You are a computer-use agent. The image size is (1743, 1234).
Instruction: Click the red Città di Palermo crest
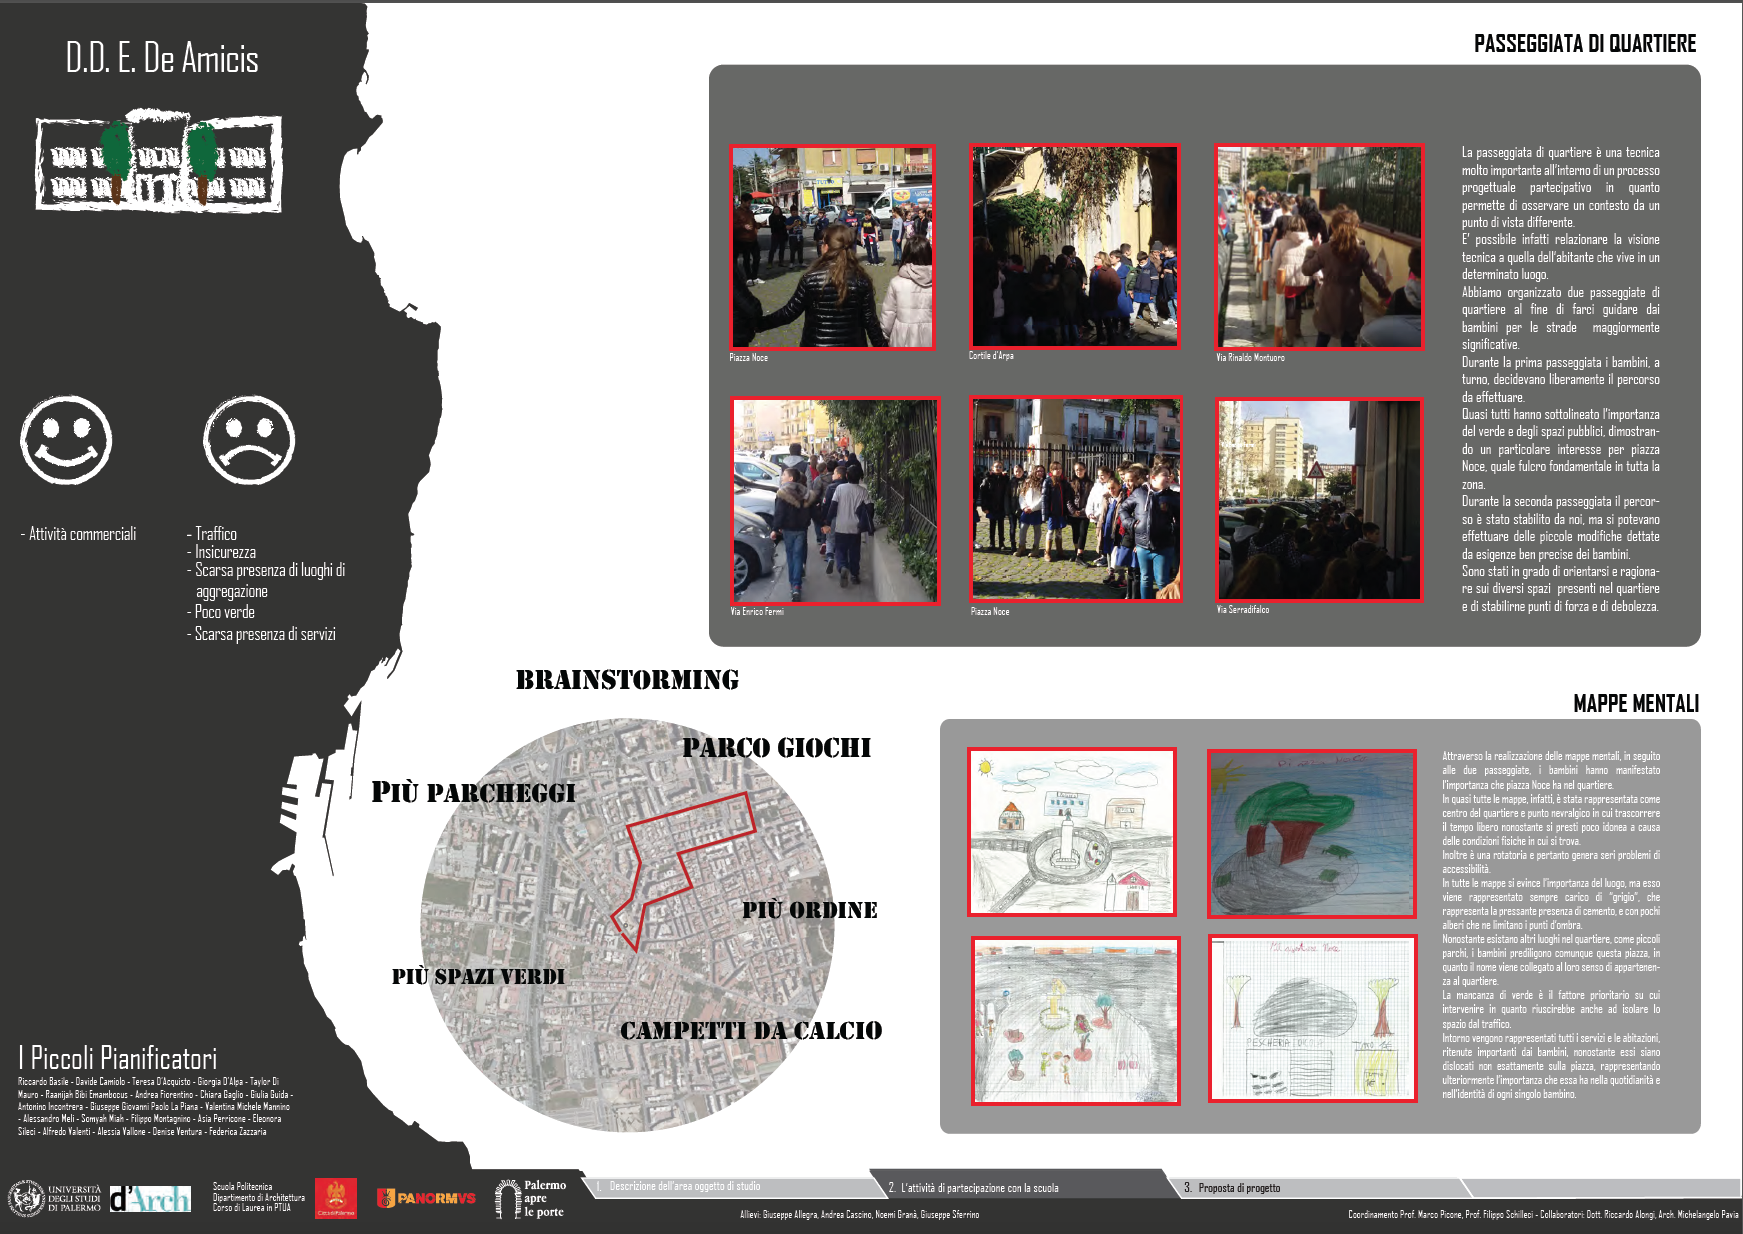(x=336, y=1198)
